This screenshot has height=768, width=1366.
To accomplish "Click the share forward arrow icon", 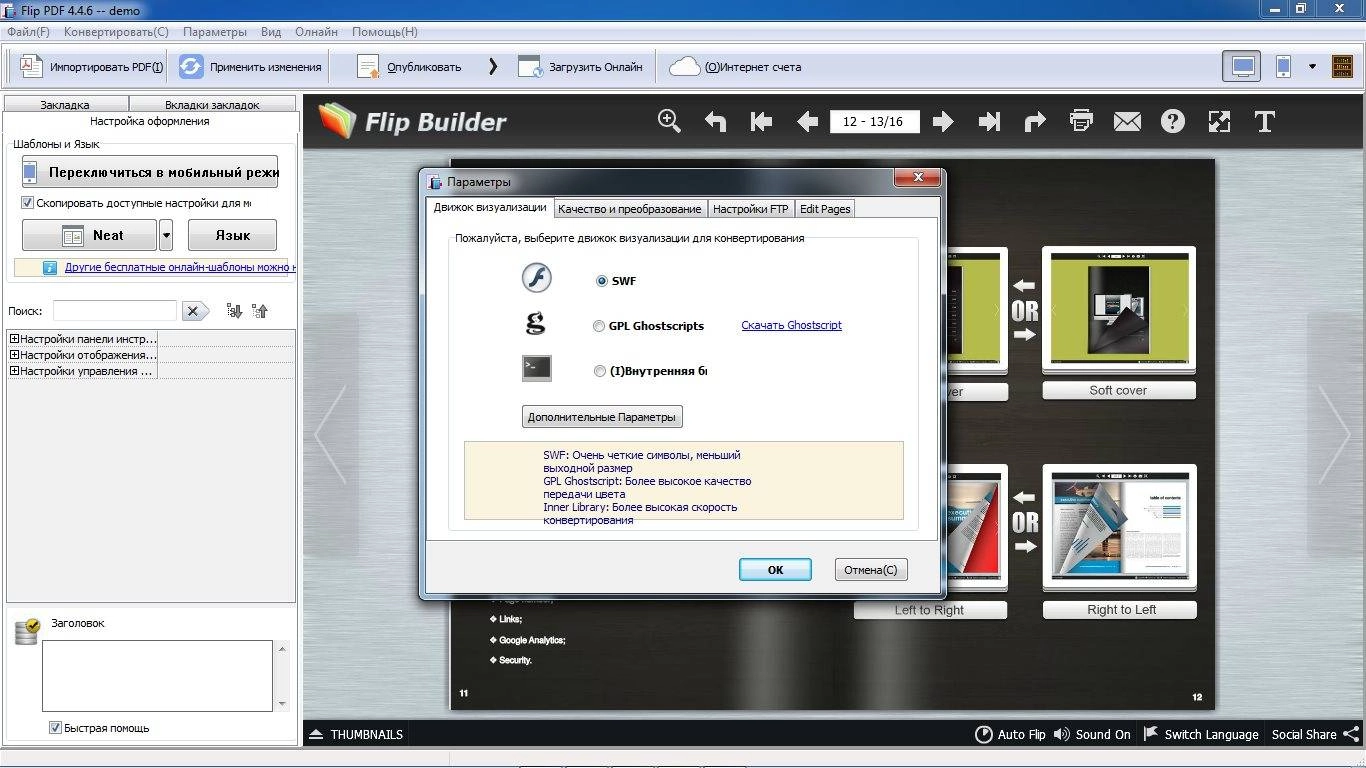I will coord(1035,122).
